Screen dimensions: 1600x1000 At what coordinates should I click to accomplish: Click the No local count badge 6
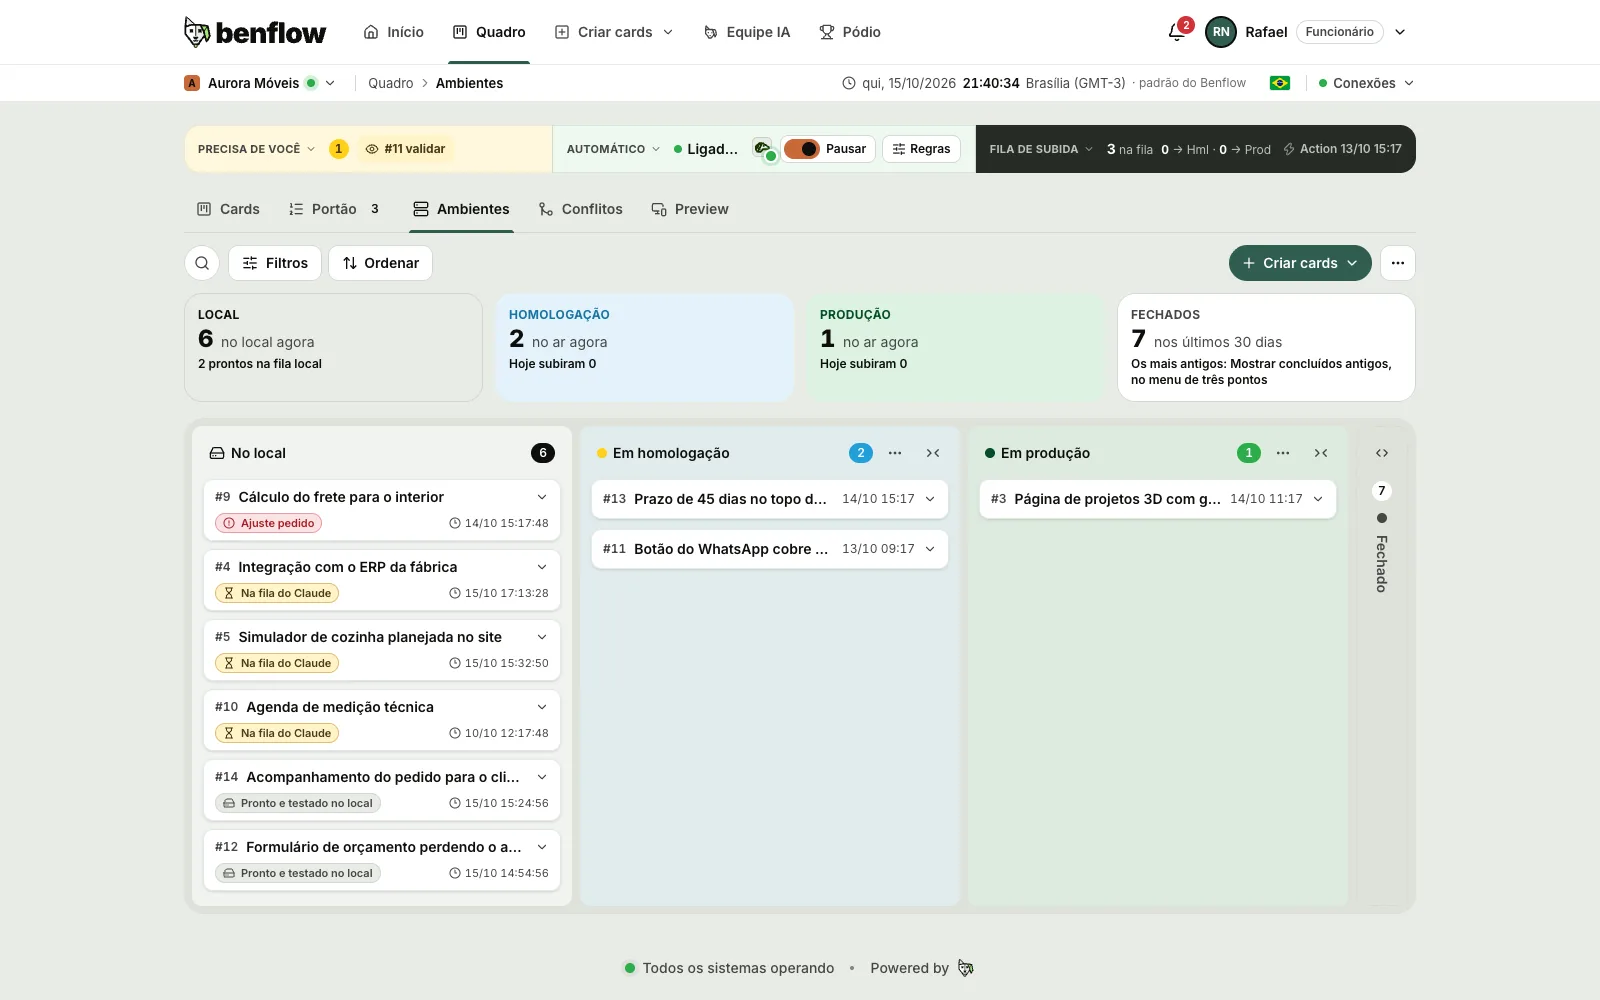[x=543, y=453]
